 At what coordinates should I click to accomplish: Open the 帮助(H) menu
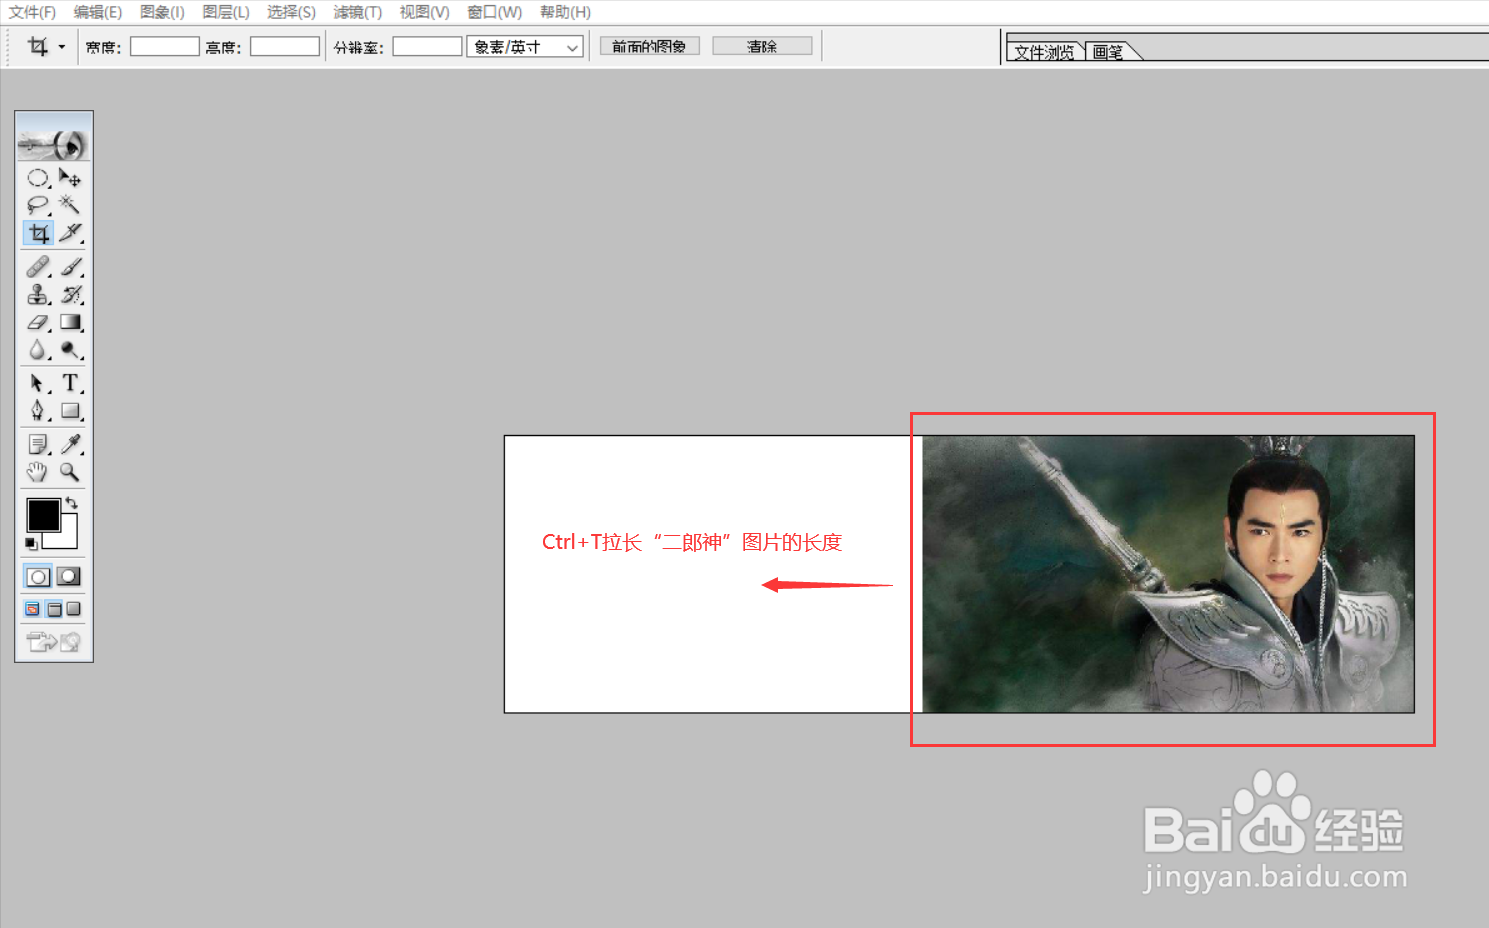(565, 12)
